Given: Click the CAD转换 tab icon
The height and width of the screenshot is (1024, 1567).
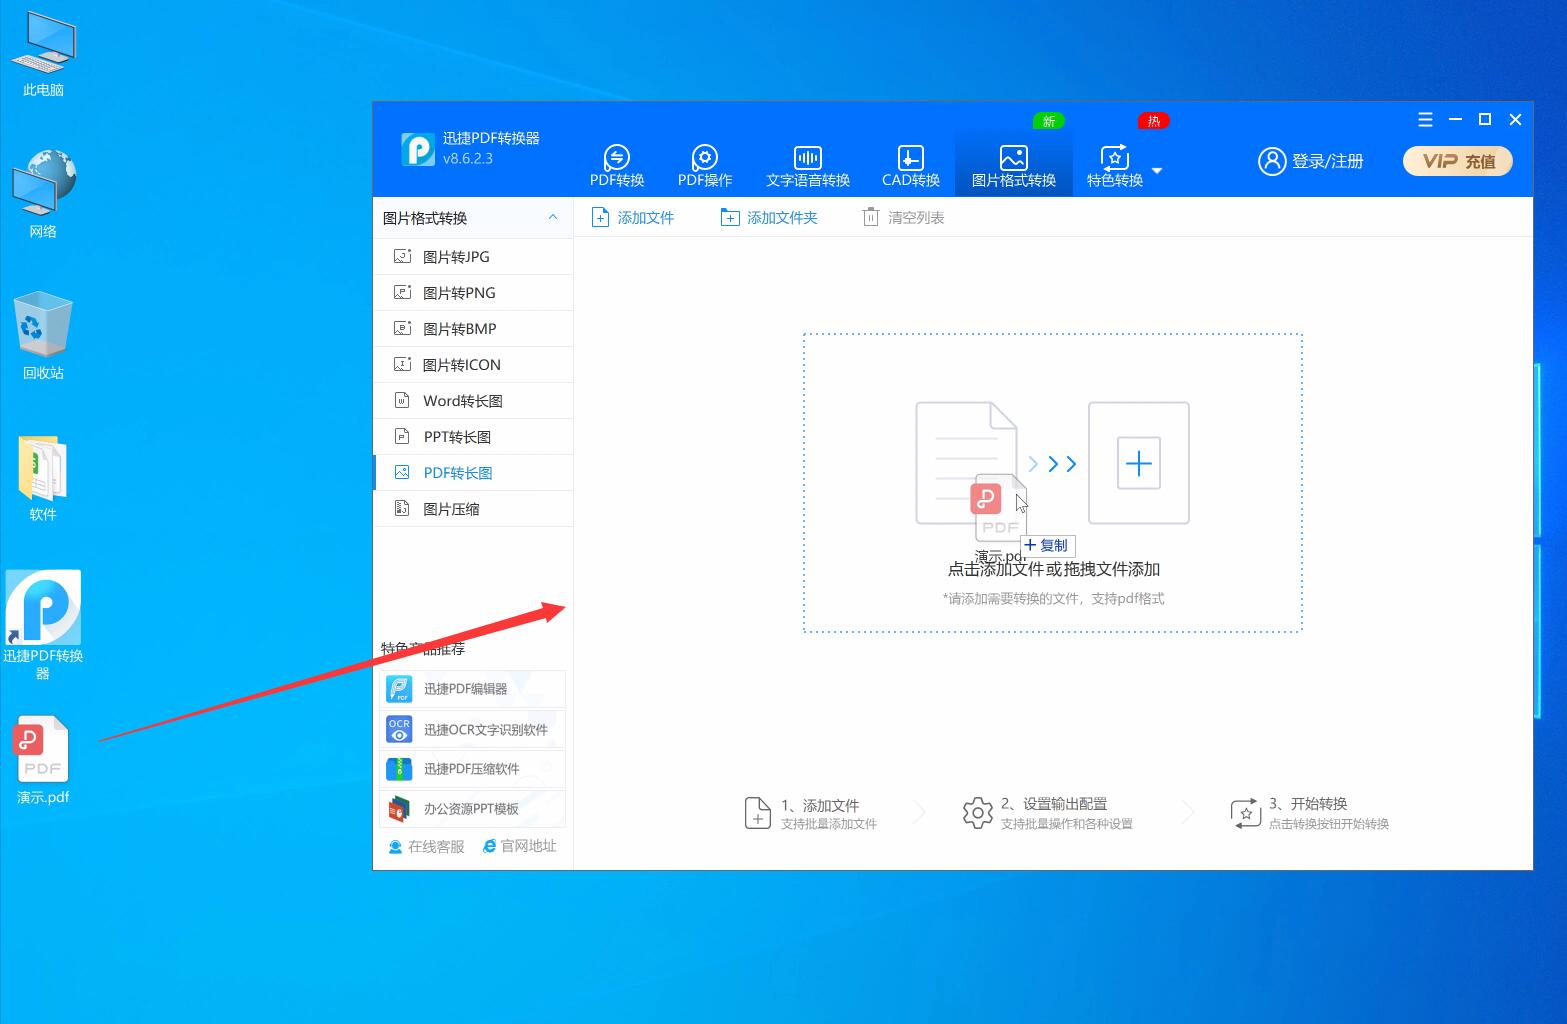Looking at the screenshot, I should [910, 157].
